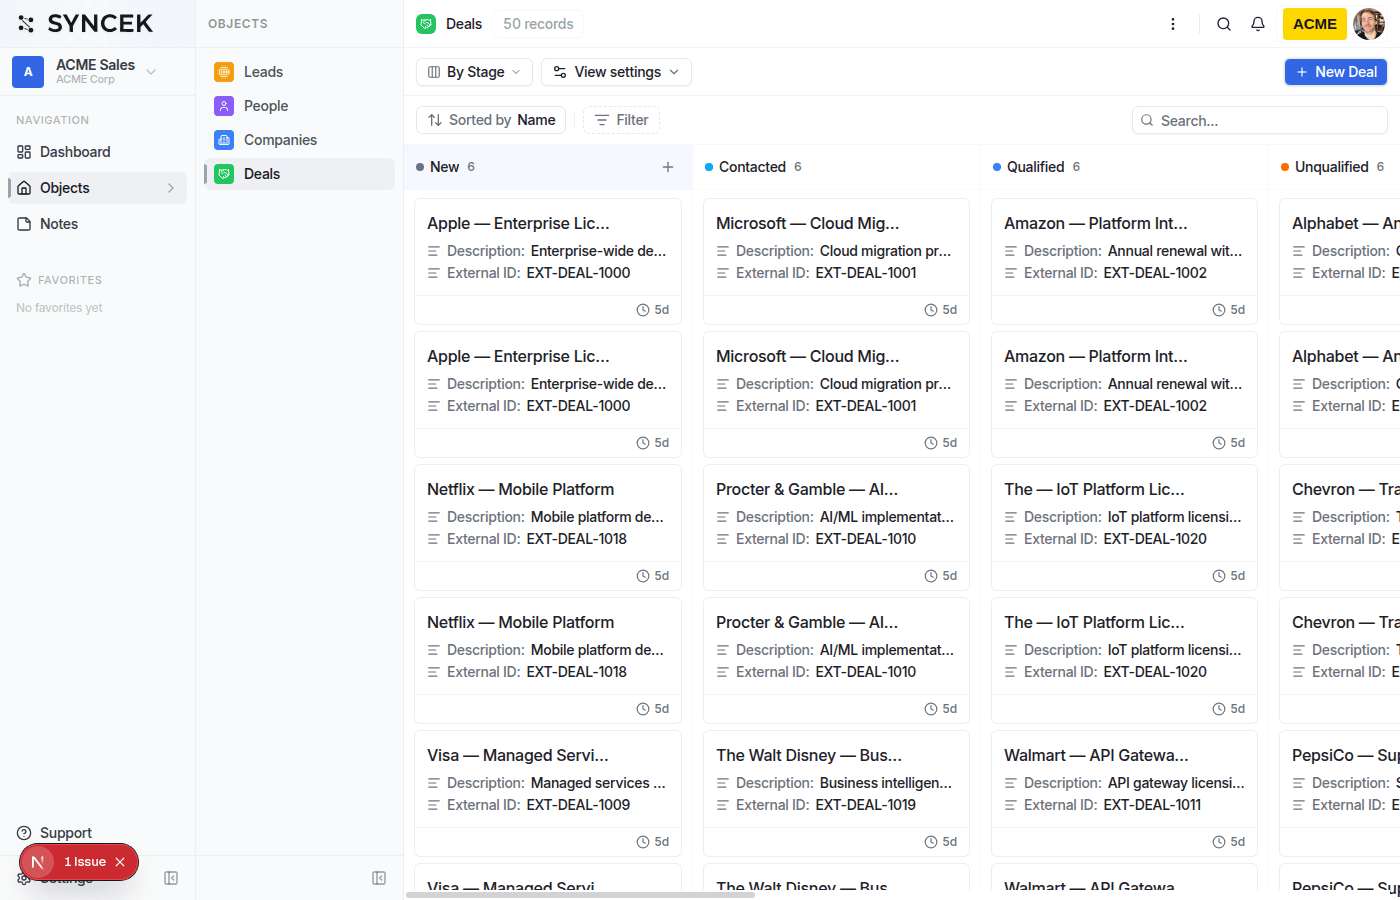
Task: Open the Leads object icon
Action: click(224, 72)
